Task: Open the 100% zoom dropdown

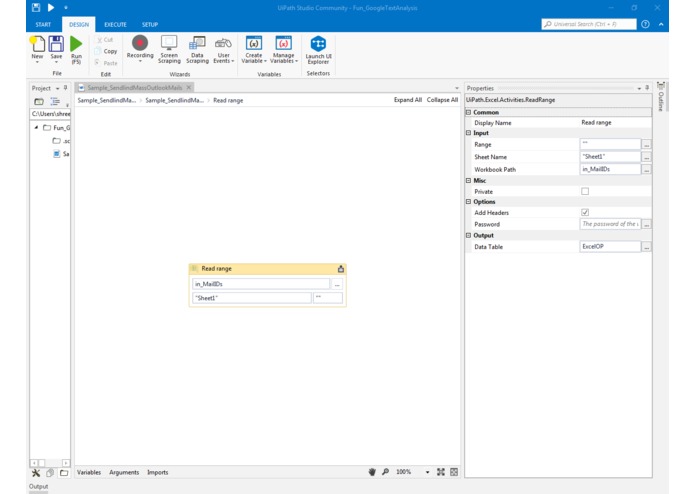Action: [427, 472]
